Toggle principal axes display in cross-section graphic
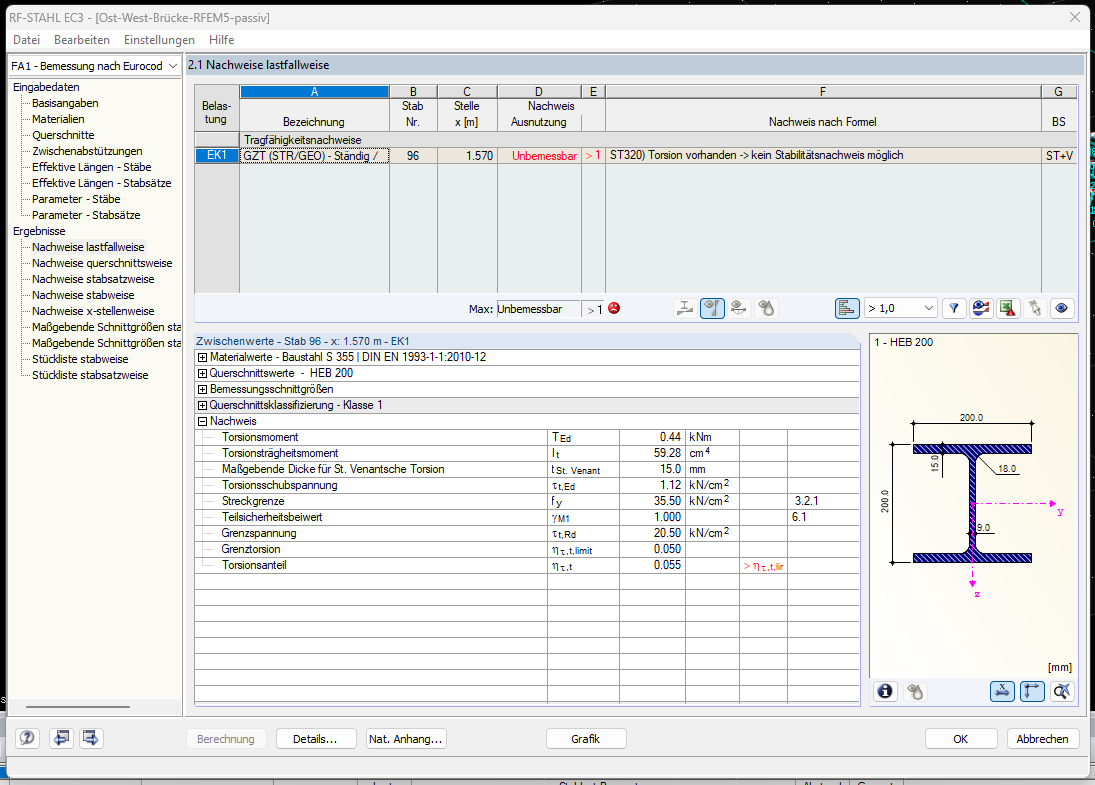The image size is (1095, 785). [1032, 691]
